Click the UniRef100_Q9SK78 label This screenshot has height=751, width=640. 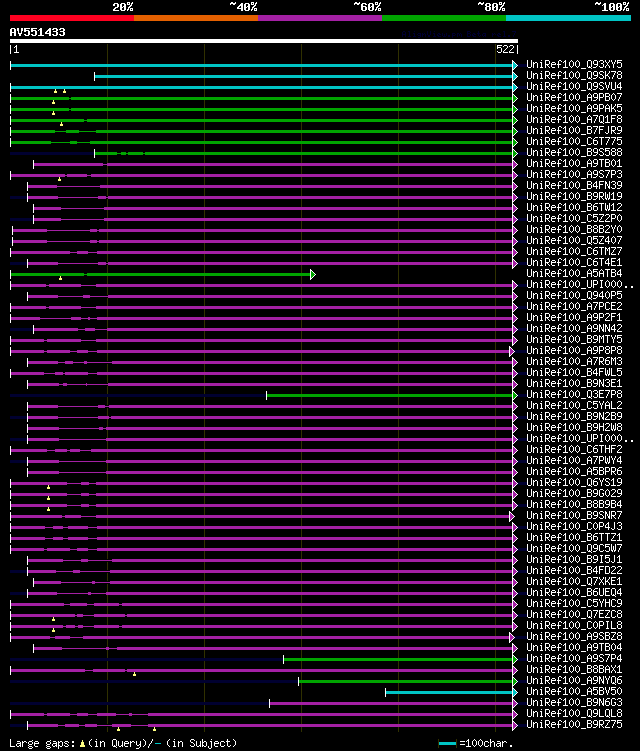click(x=574, y=75)
